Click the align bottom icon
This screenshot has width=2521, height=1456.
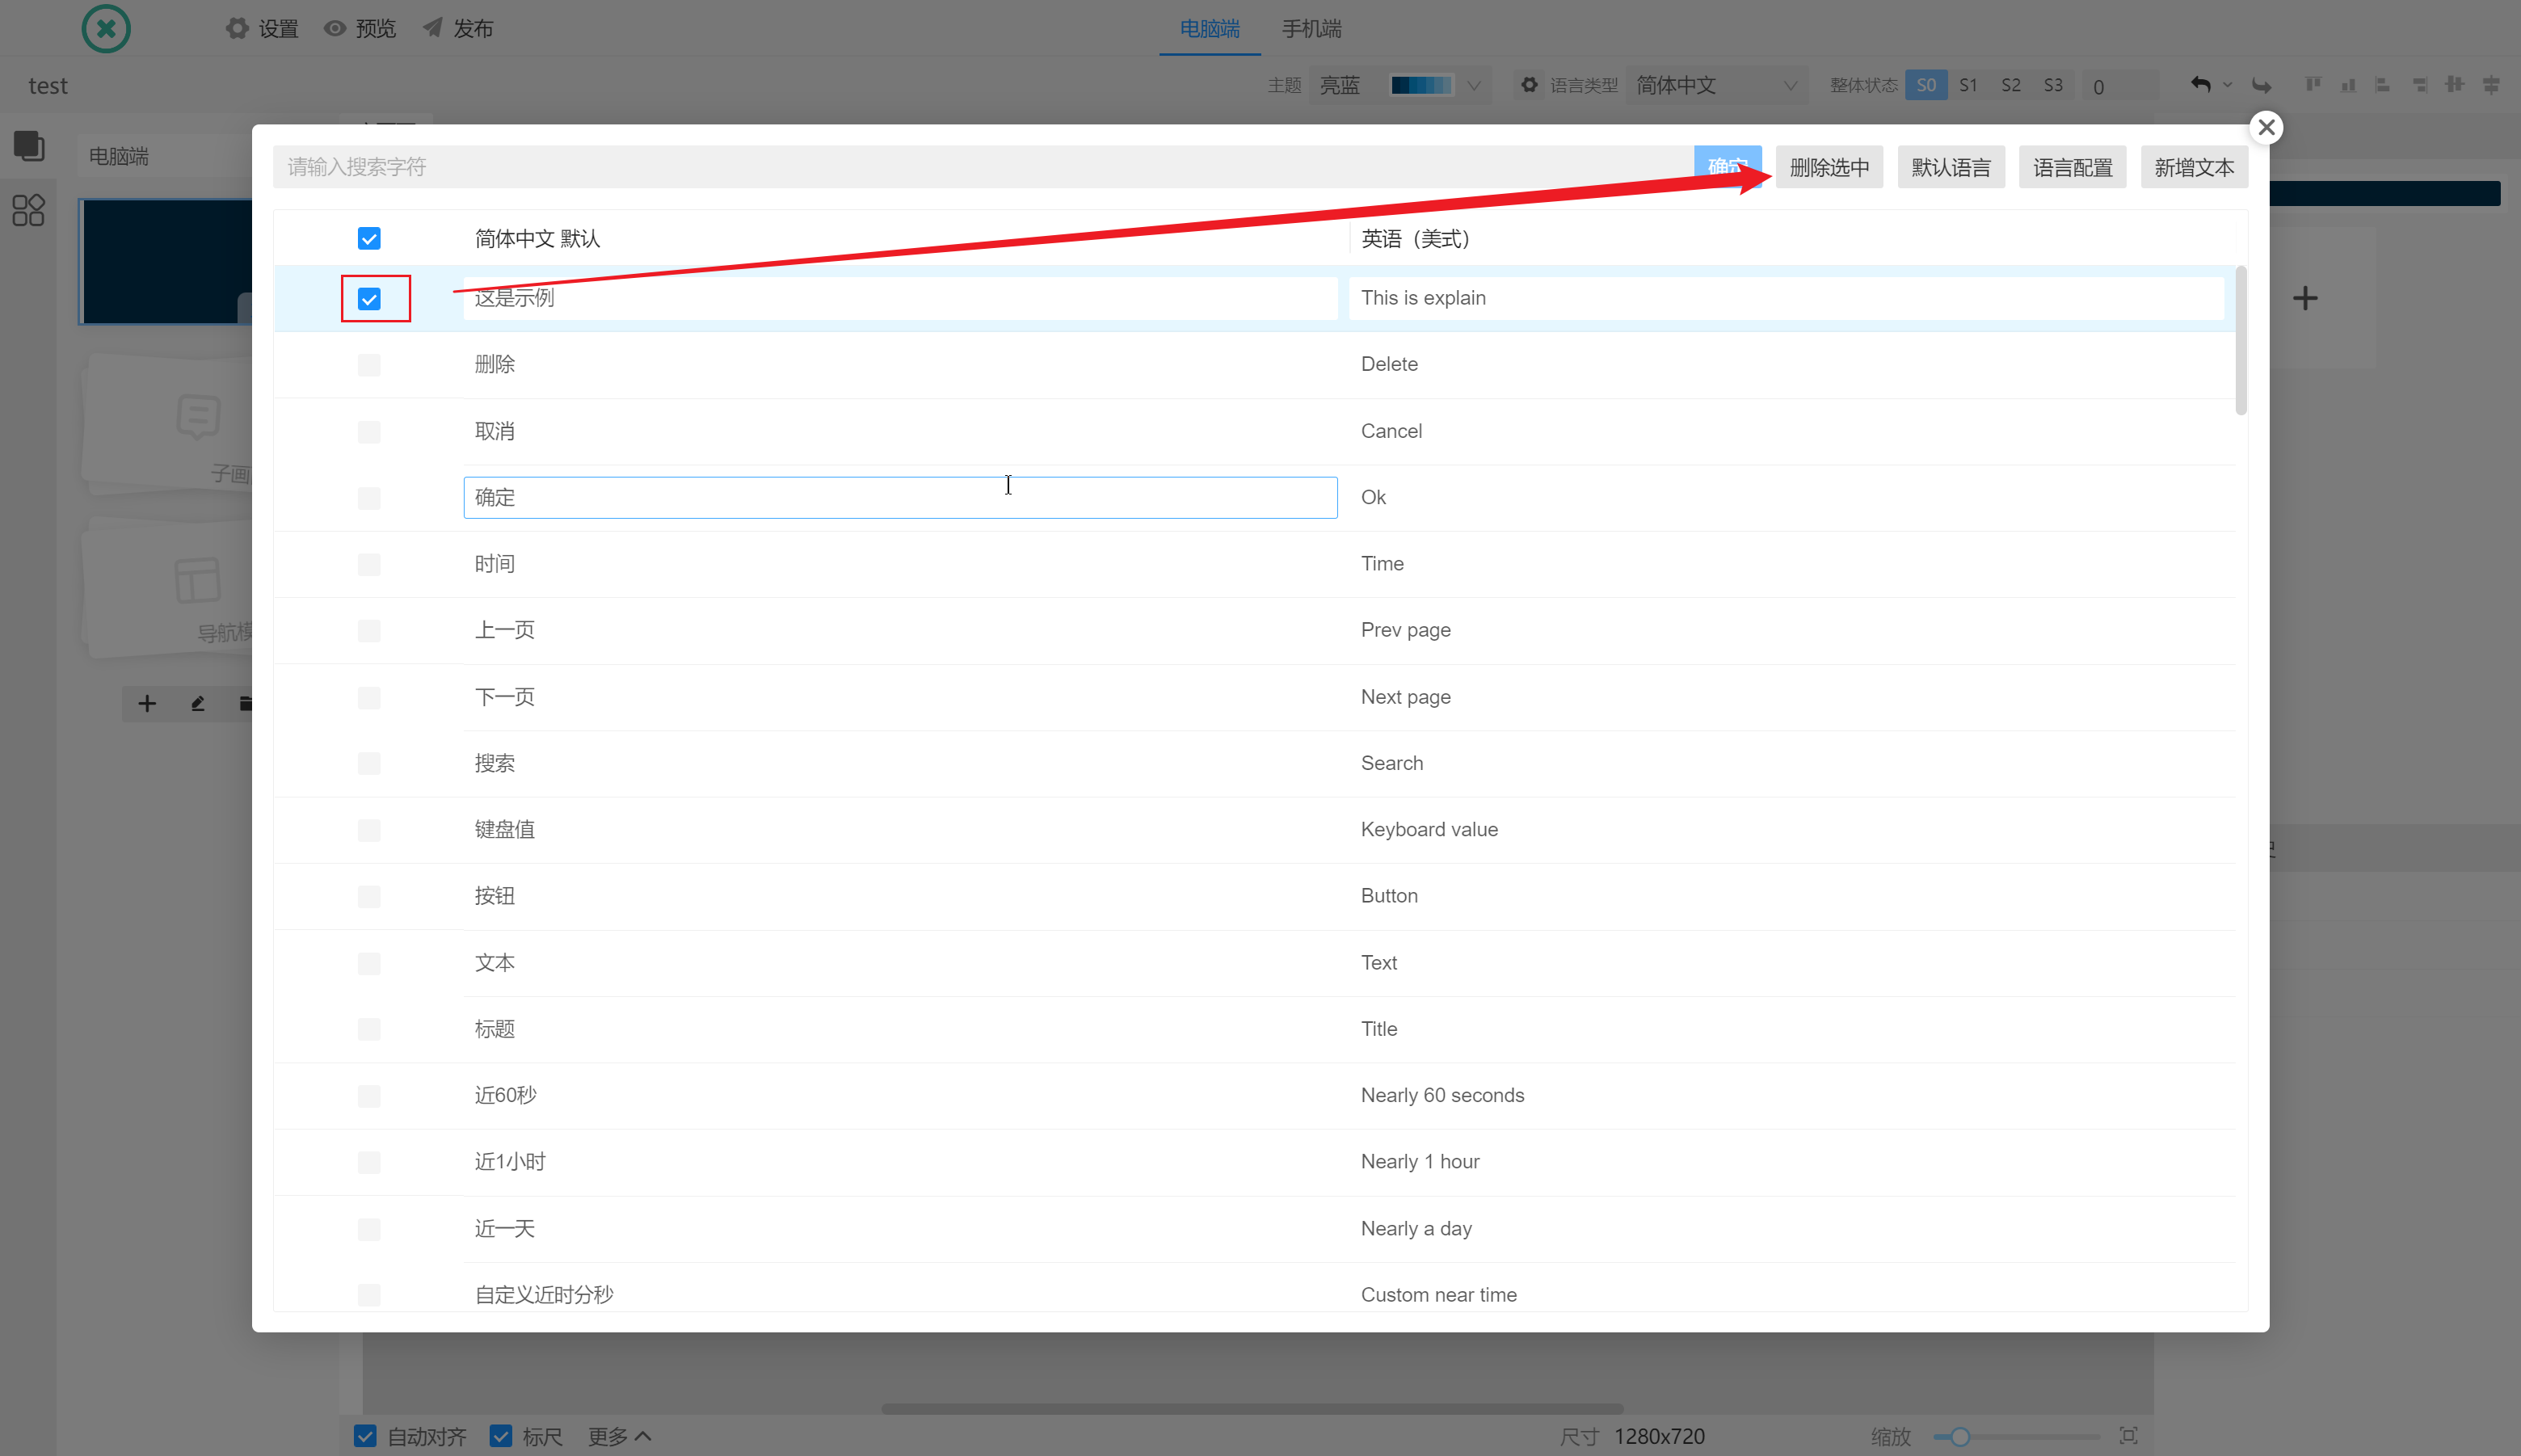coord(2348,85)
